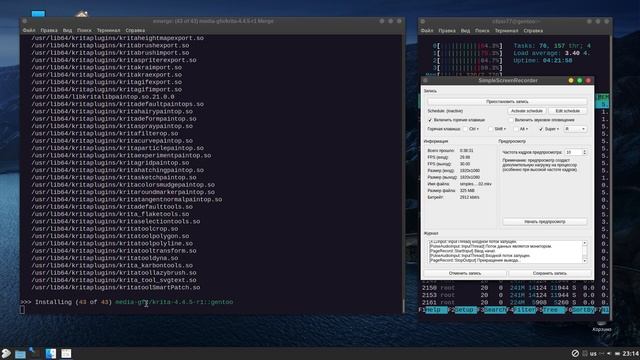The image size is (640, 360).
Task: Click the crossed-circle tray icon
Action: pos(575,353)
